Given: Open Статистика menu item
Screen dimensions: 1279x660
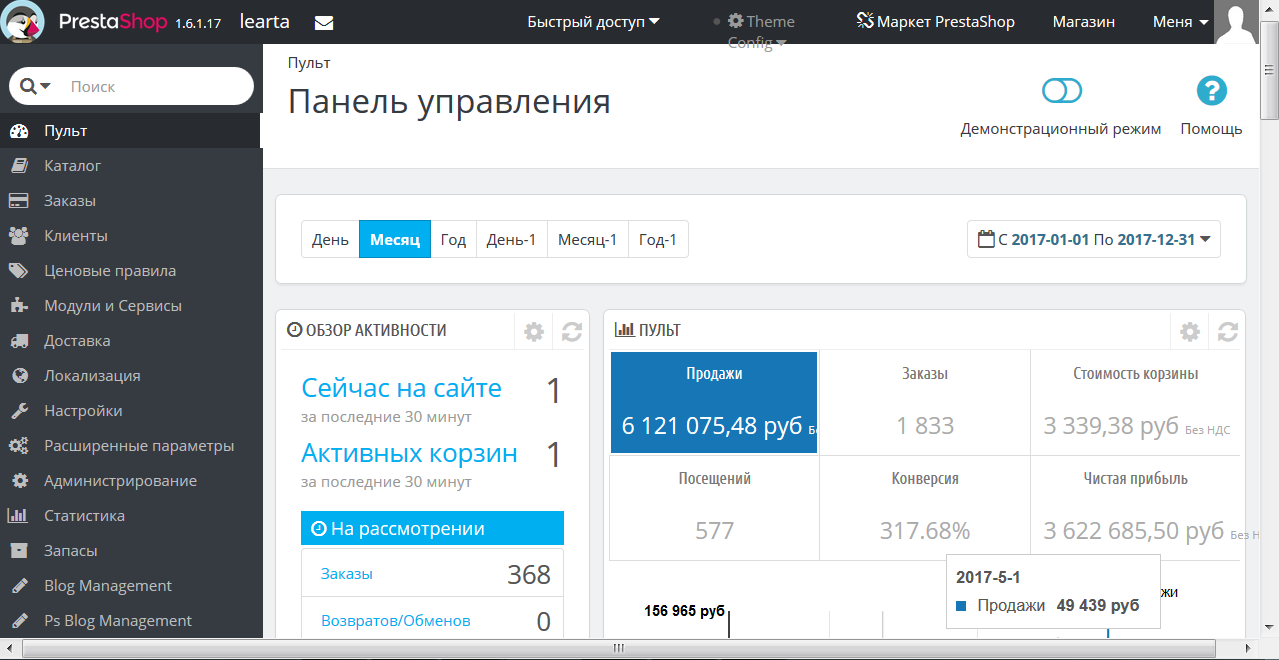Looking at the screenshot, I should pyautogui.click(x=131, y=516).
